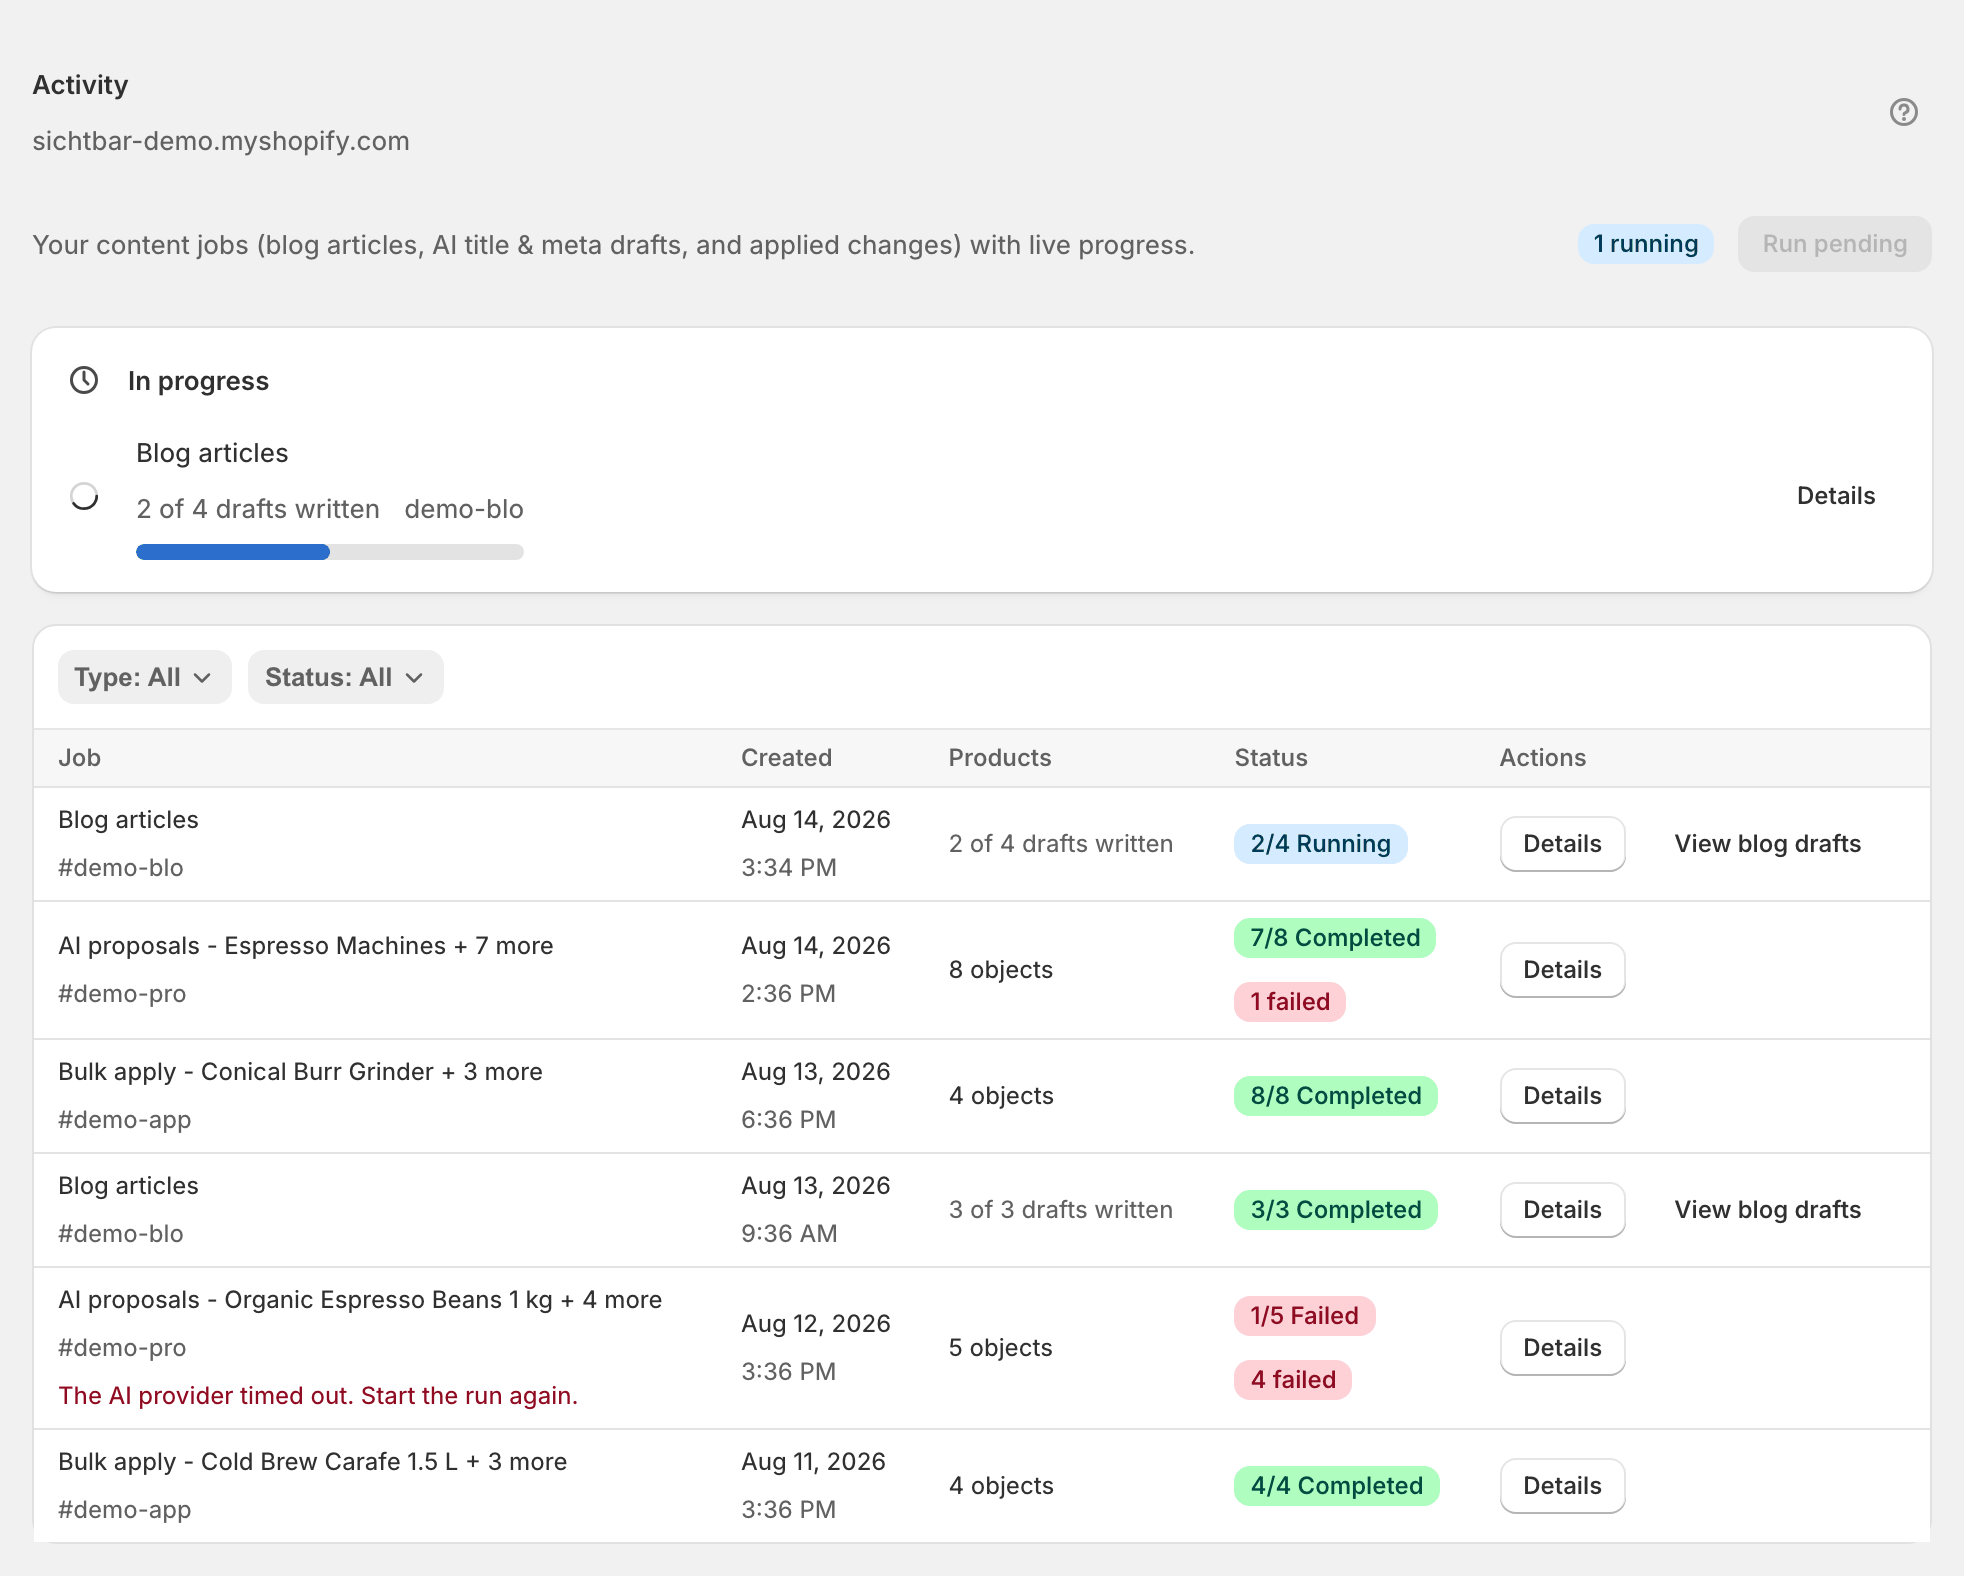Image resolution: width=1964 pixels, height=1576 pixels.
Task: Click the loading spinner for Blog articles
Action: click(84, 496)
